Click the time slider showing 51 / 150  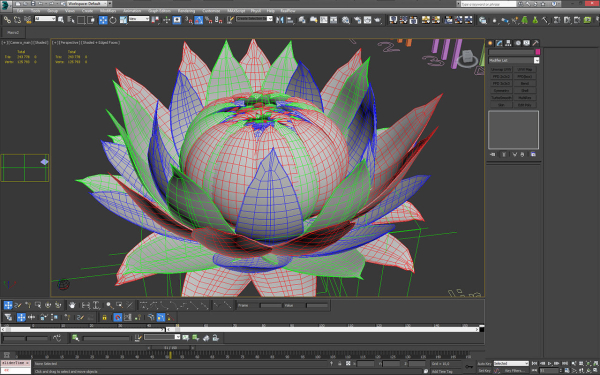(171, 348)
